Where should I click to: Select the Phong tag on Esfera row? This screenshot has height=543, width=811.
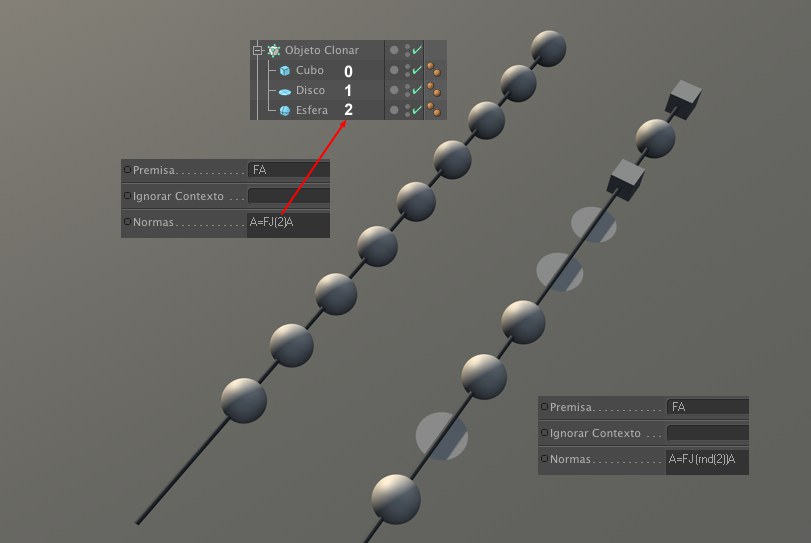pos(434,110)
